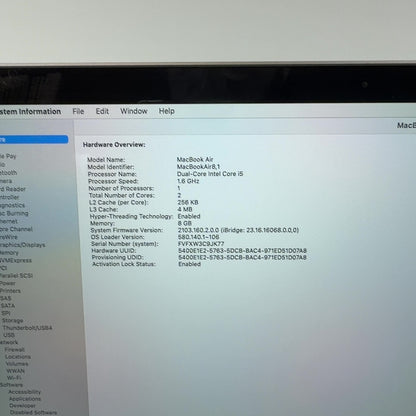
Task: Select Accessibility under Software
Action: click(25, 392)
